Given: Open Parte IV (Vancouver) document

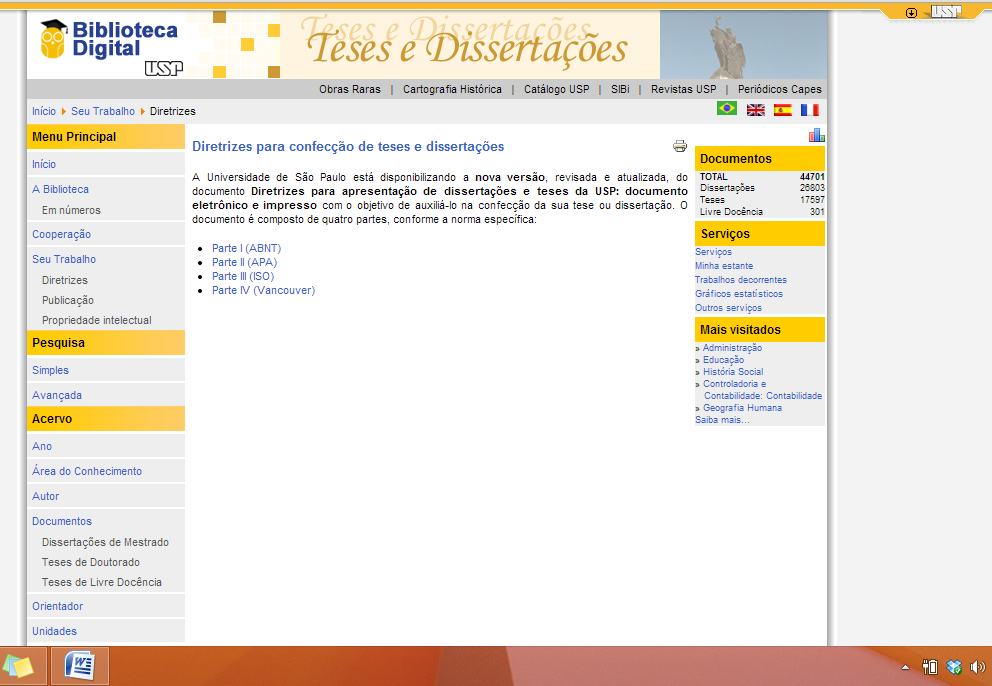Looking at the screenshot, I should click(263, 290).
